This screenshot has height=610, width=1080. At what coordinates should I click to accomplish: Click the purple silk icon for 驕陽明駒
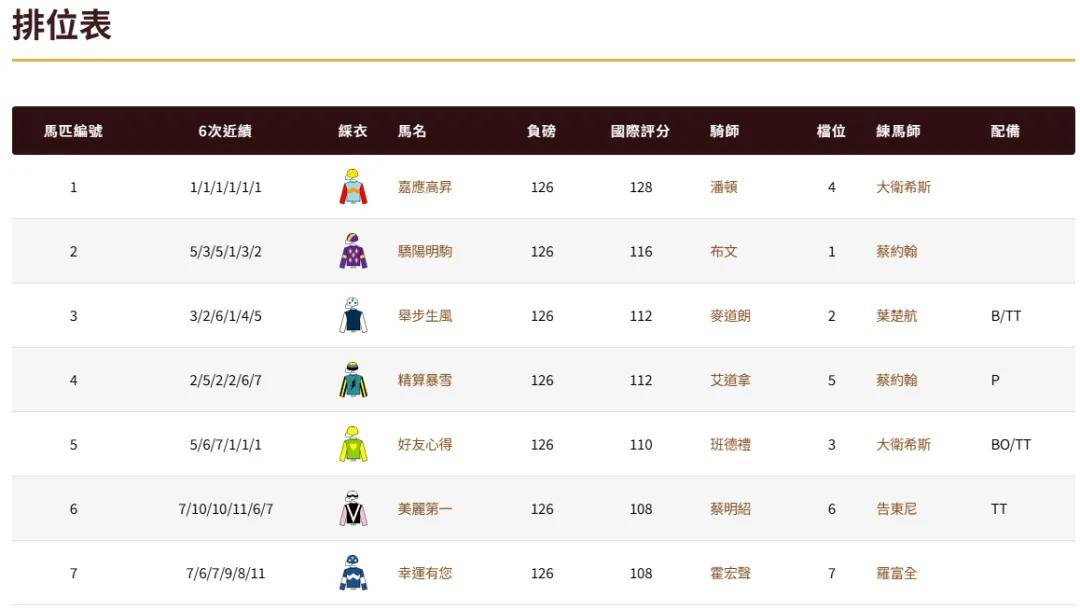coord(353,251)
